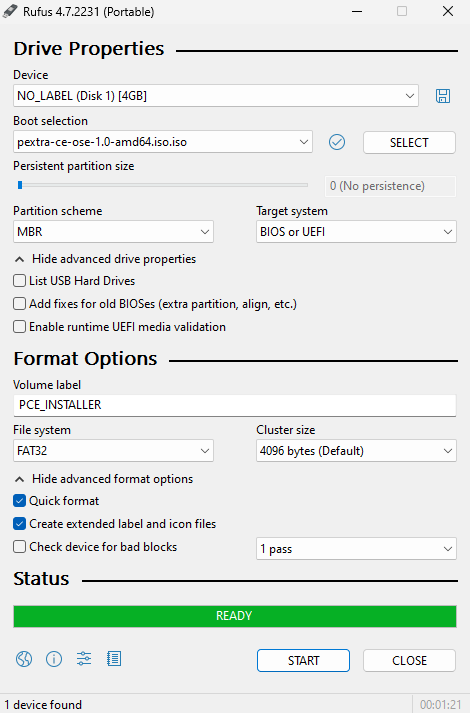Click the checksum checkmark icon beside boot selection
The width and height of the screenshot is (470, 713).
337,142
